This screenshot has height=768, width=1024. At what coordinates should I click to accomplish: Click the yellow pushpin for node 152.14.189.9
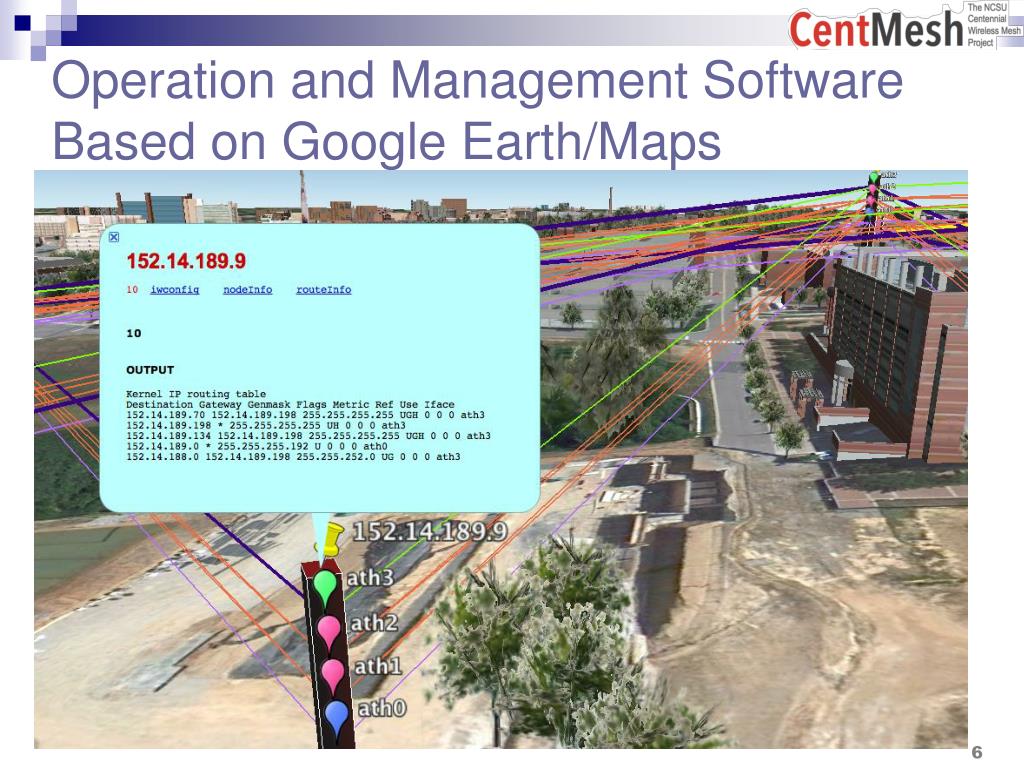pos(330,539)
